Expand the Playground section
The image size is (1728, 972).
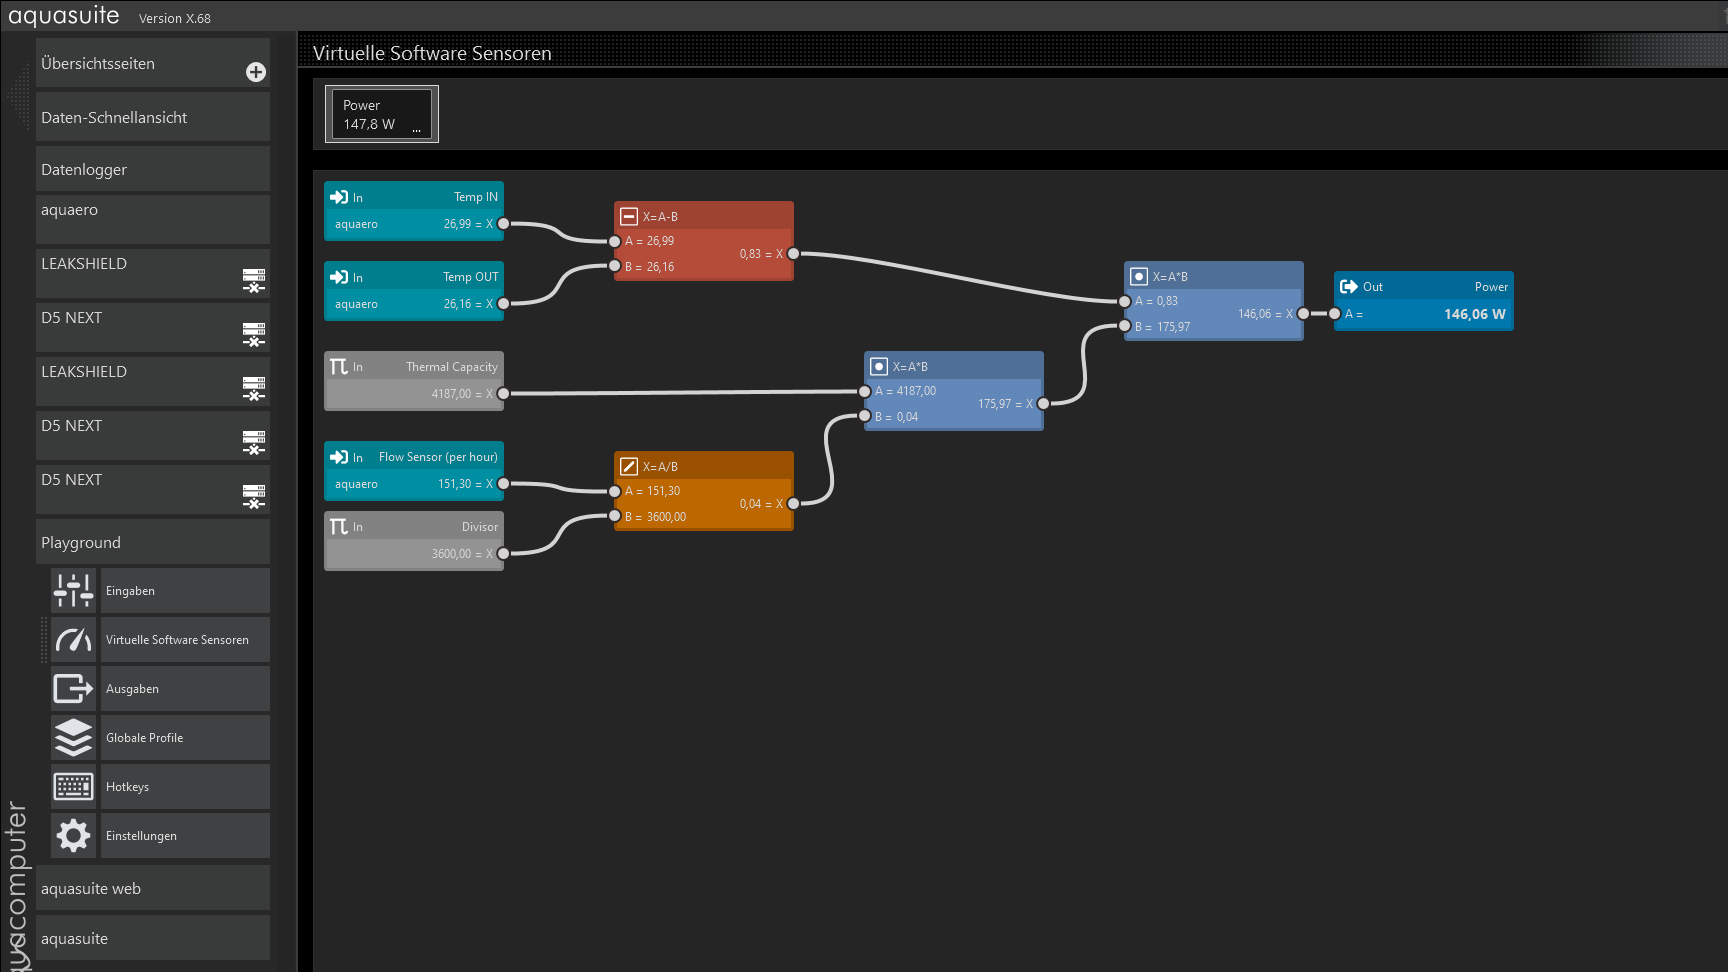(x=152, y=542)
